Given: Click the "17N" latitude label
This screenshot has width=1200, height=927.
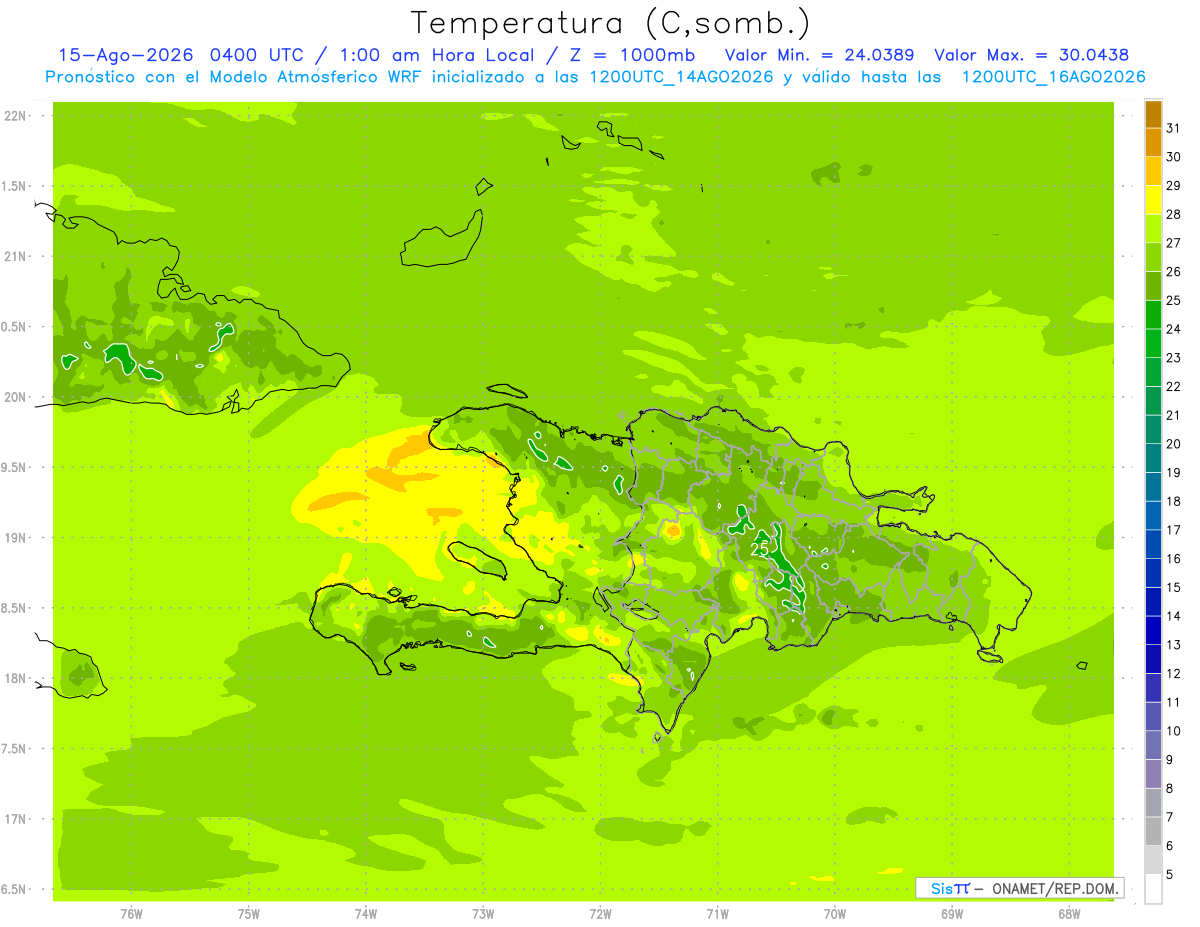Looking at the screenshot, I should tap(15, 819).
